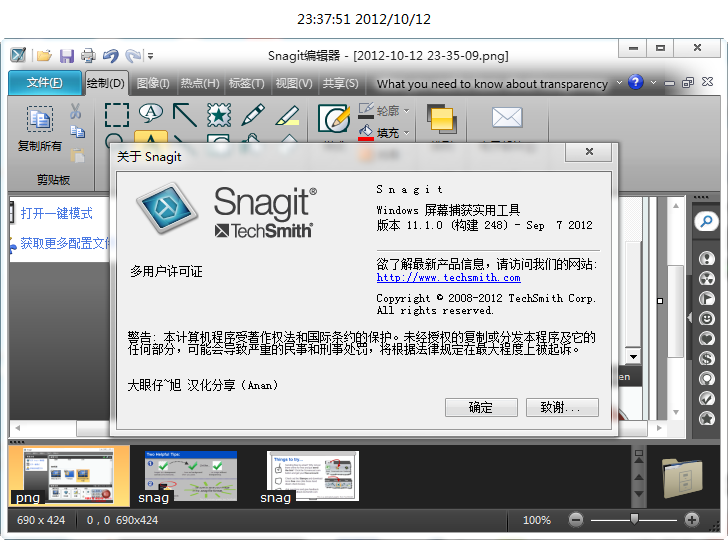728x540 pixels.
Task: Open the http://www.techsmith.com link
Action: coord(448,278)
